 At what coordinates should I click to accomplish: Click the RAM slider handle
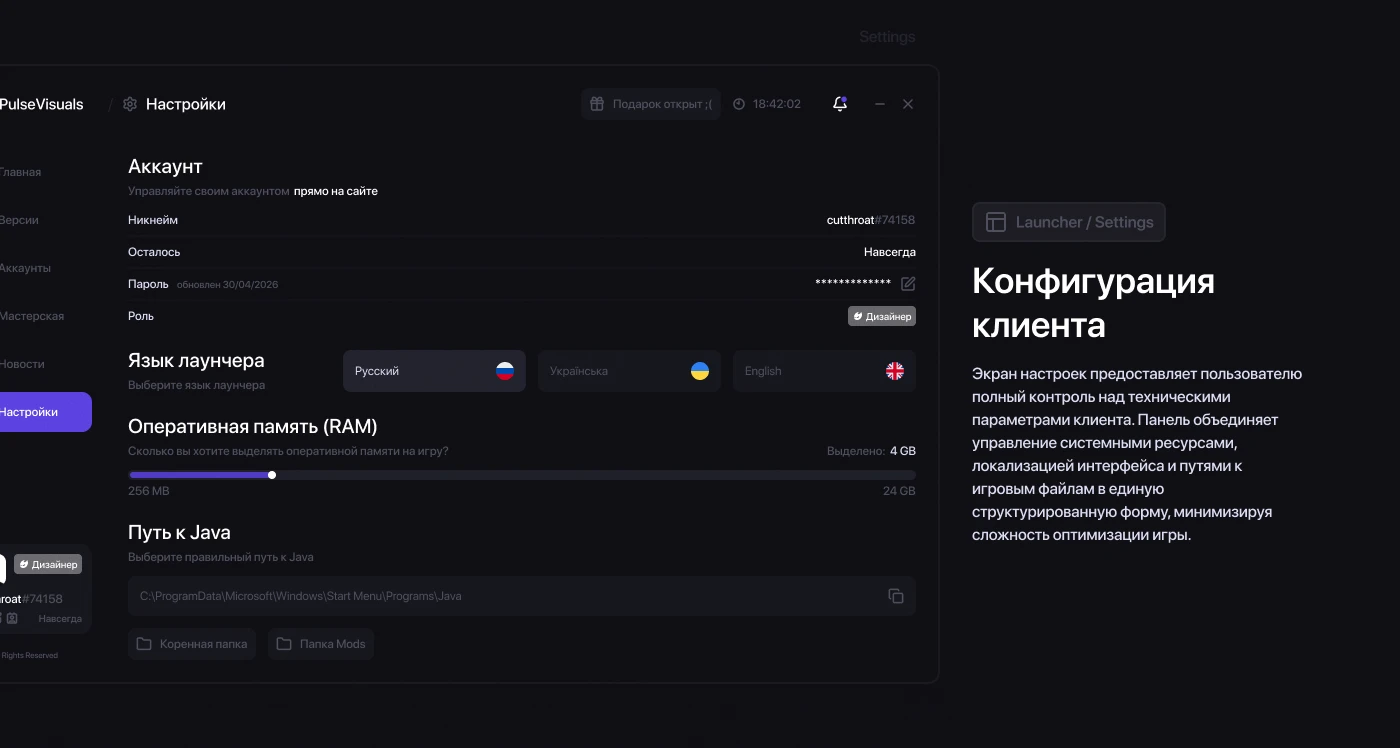click(272, 475)
